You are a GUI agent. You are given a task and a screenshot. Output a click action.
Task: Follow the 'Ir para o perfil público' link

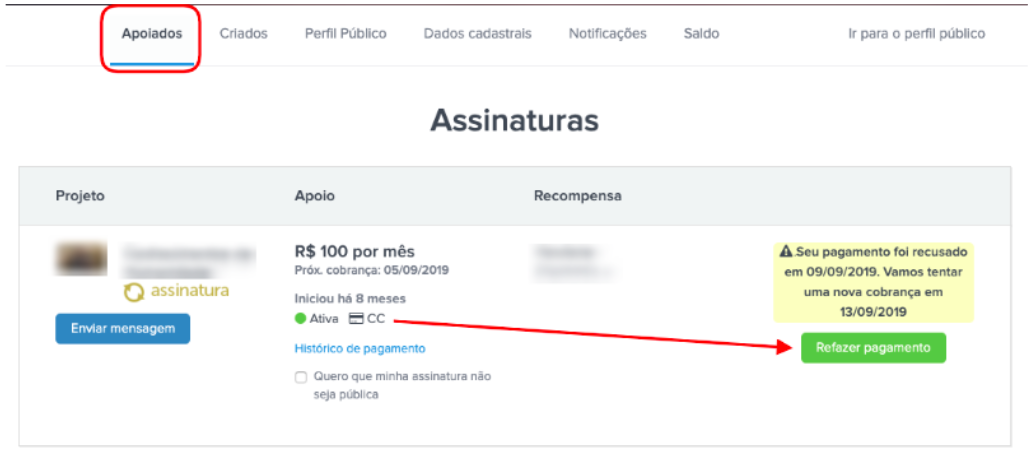[916, 34]
